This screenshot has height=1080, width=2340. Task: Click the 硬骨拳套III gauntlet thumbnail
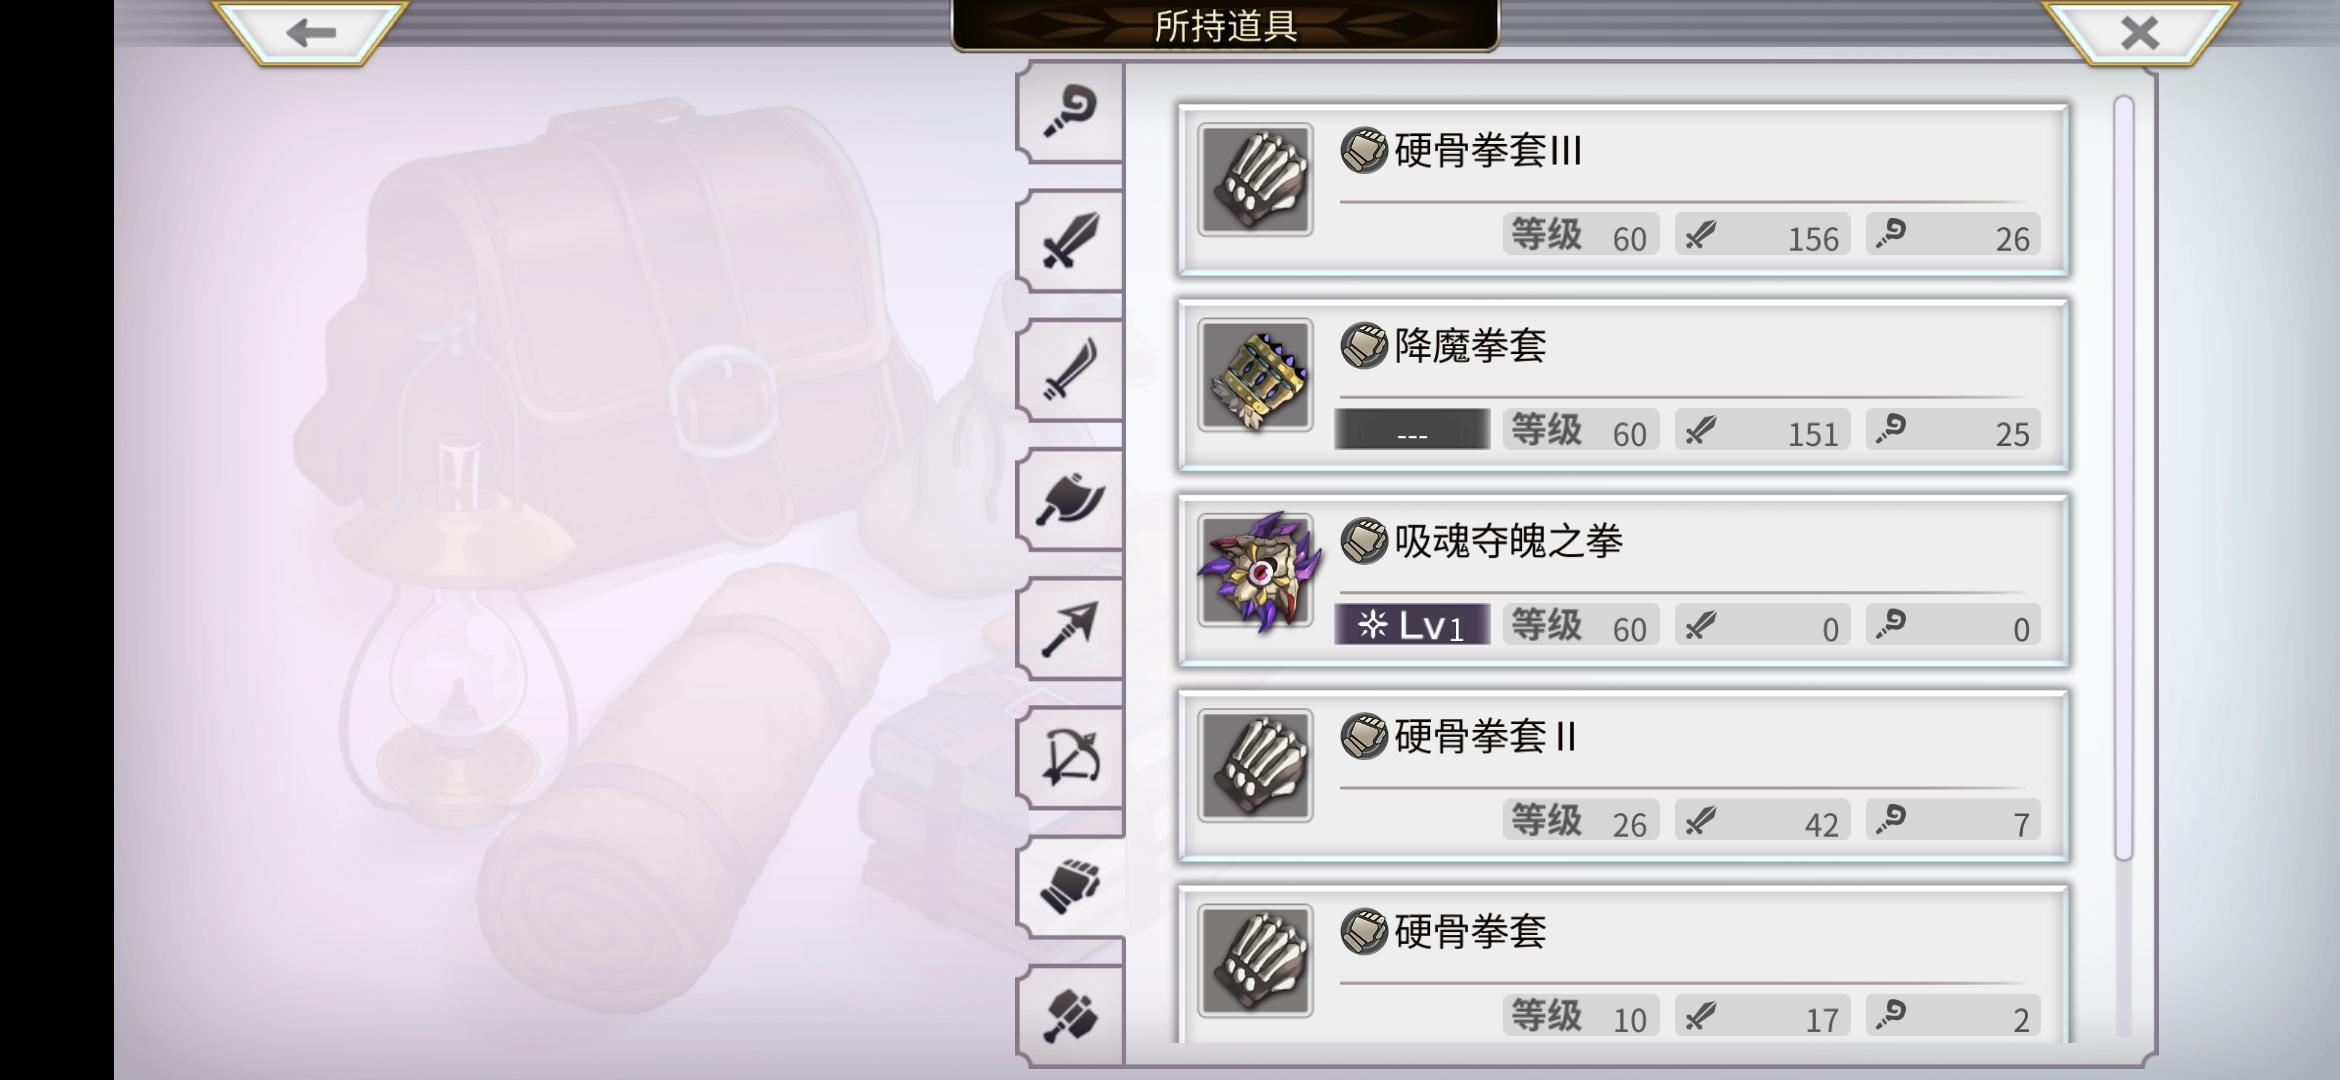tap(1255, 180)
